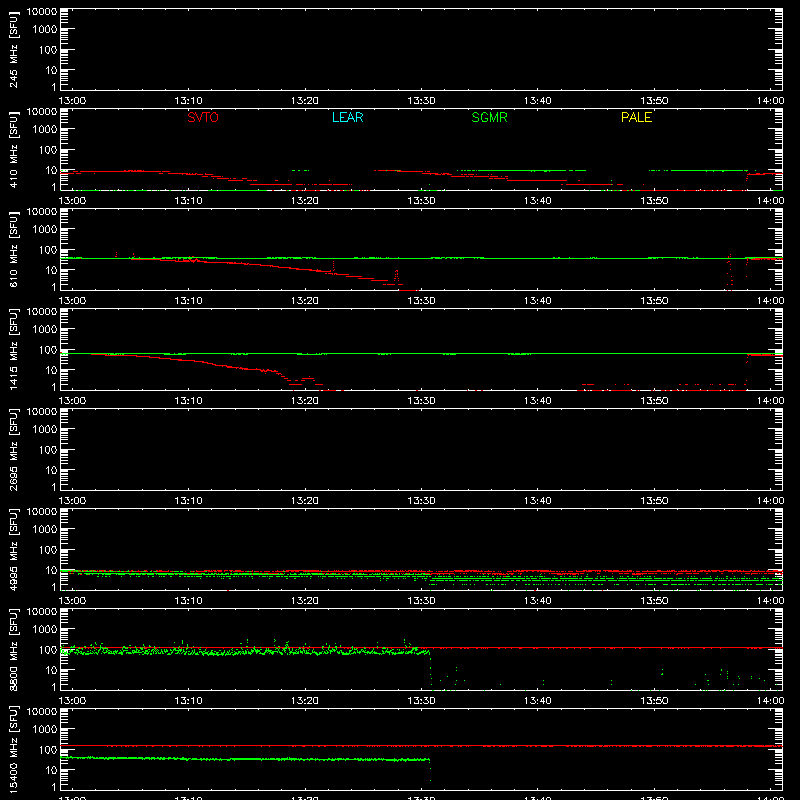This screenshot has height=800, width=800.
Task: Click 14:00 tick under the 410 MHz panel
Action: 770,201
